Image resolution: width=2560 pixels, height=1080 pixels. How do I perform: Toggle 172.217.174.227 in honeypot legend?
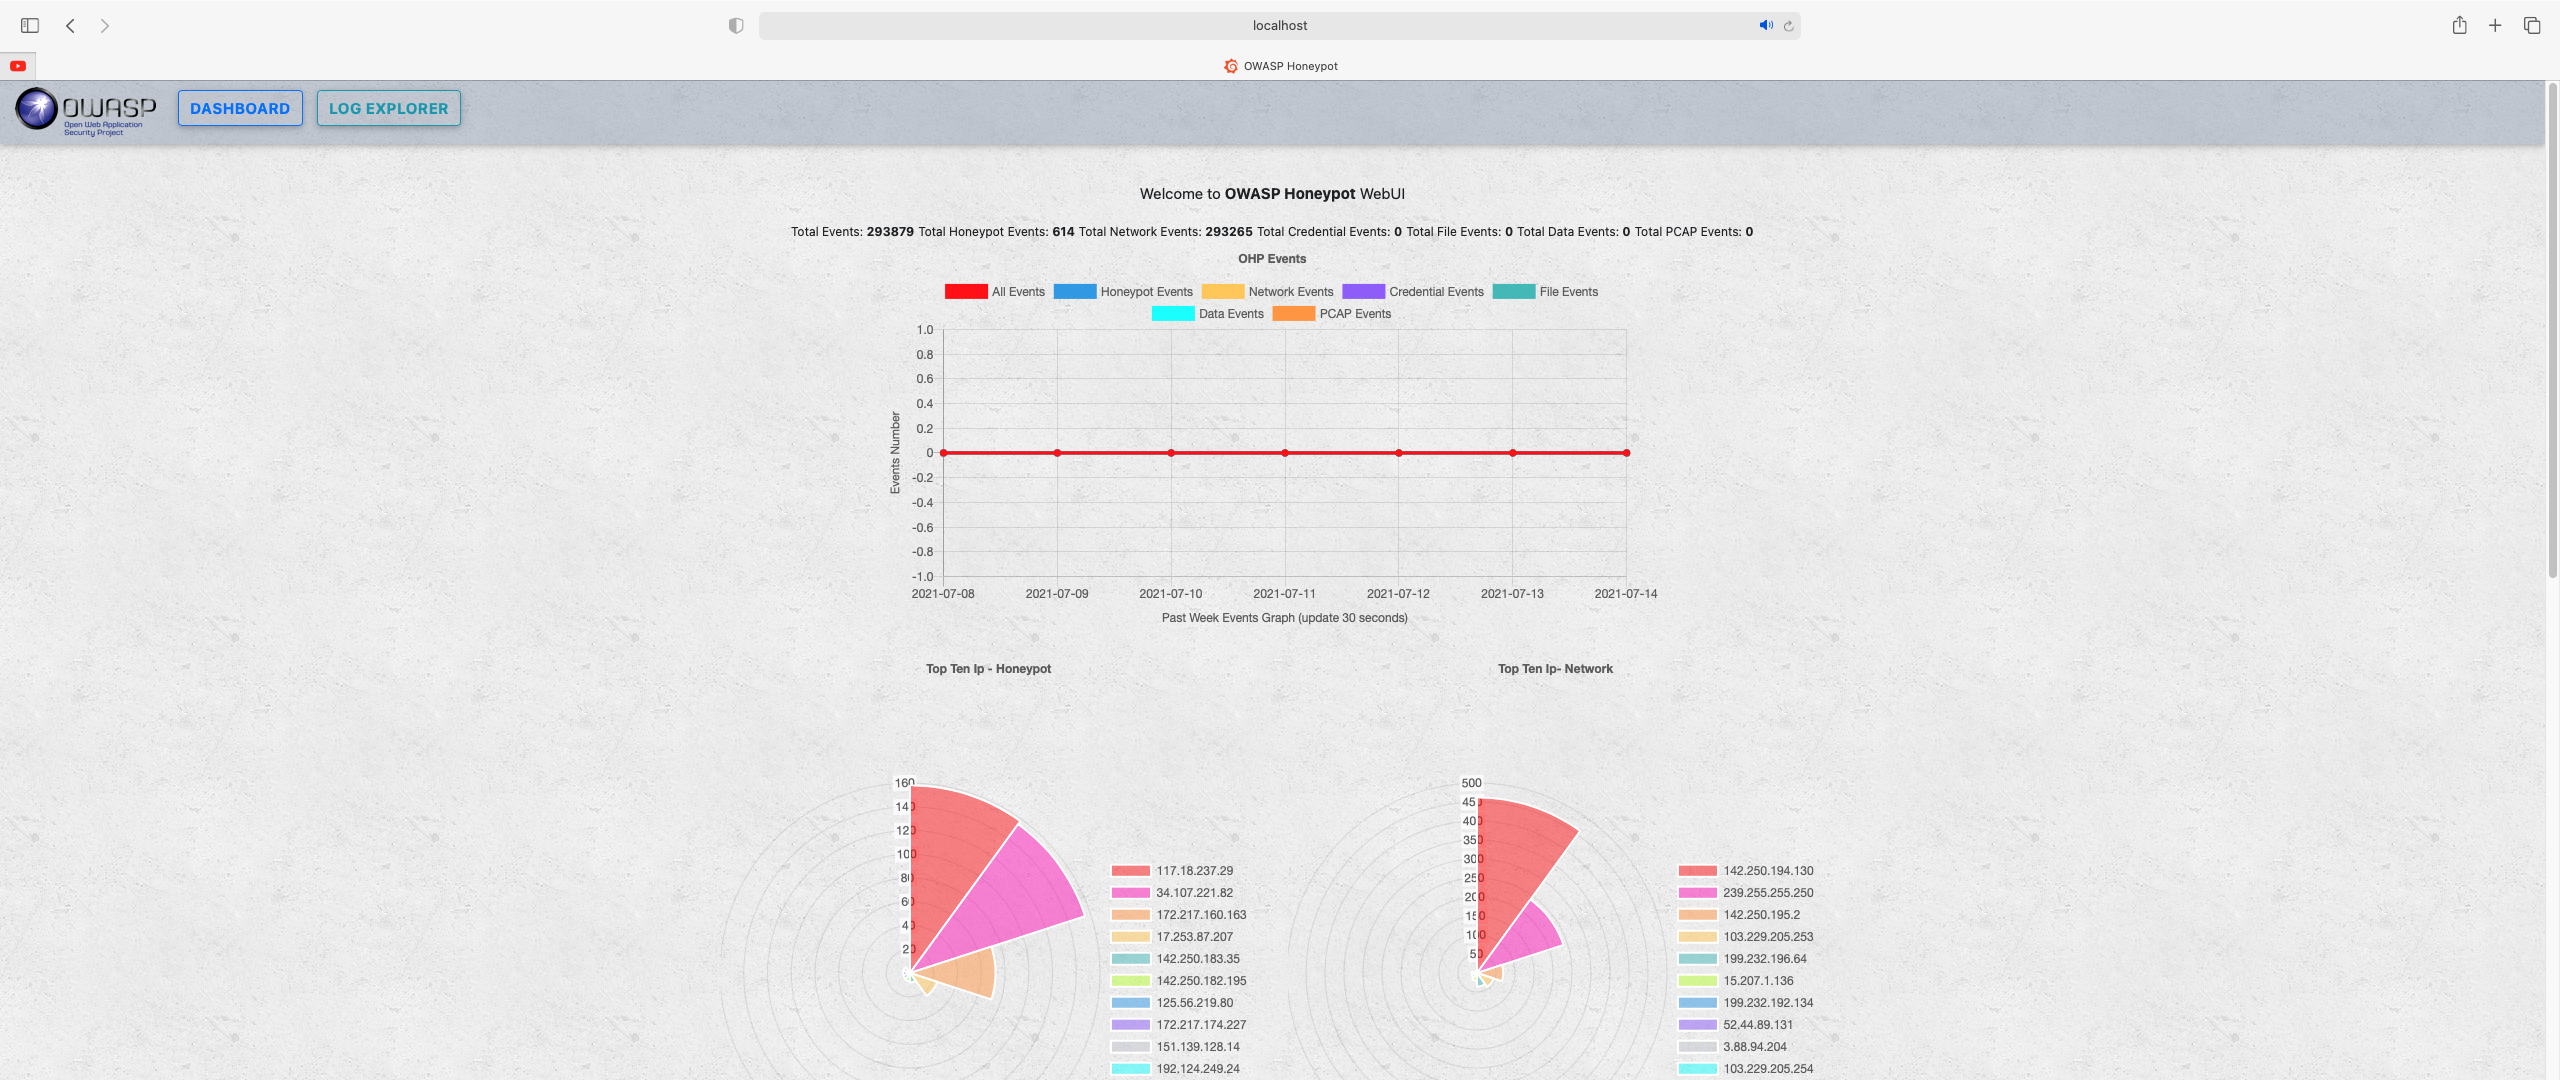tap(1131, 1025)
